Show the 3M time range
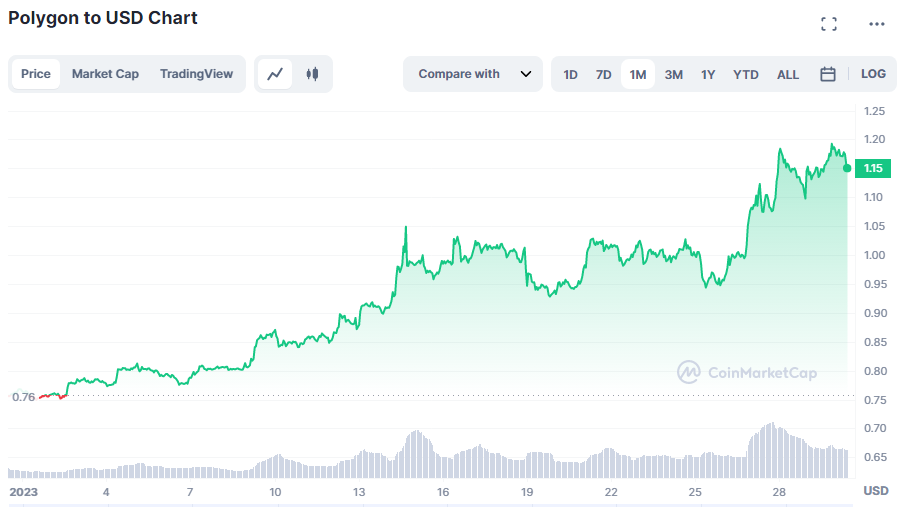The width and height of the screenshot is (902, 507). 674,74
